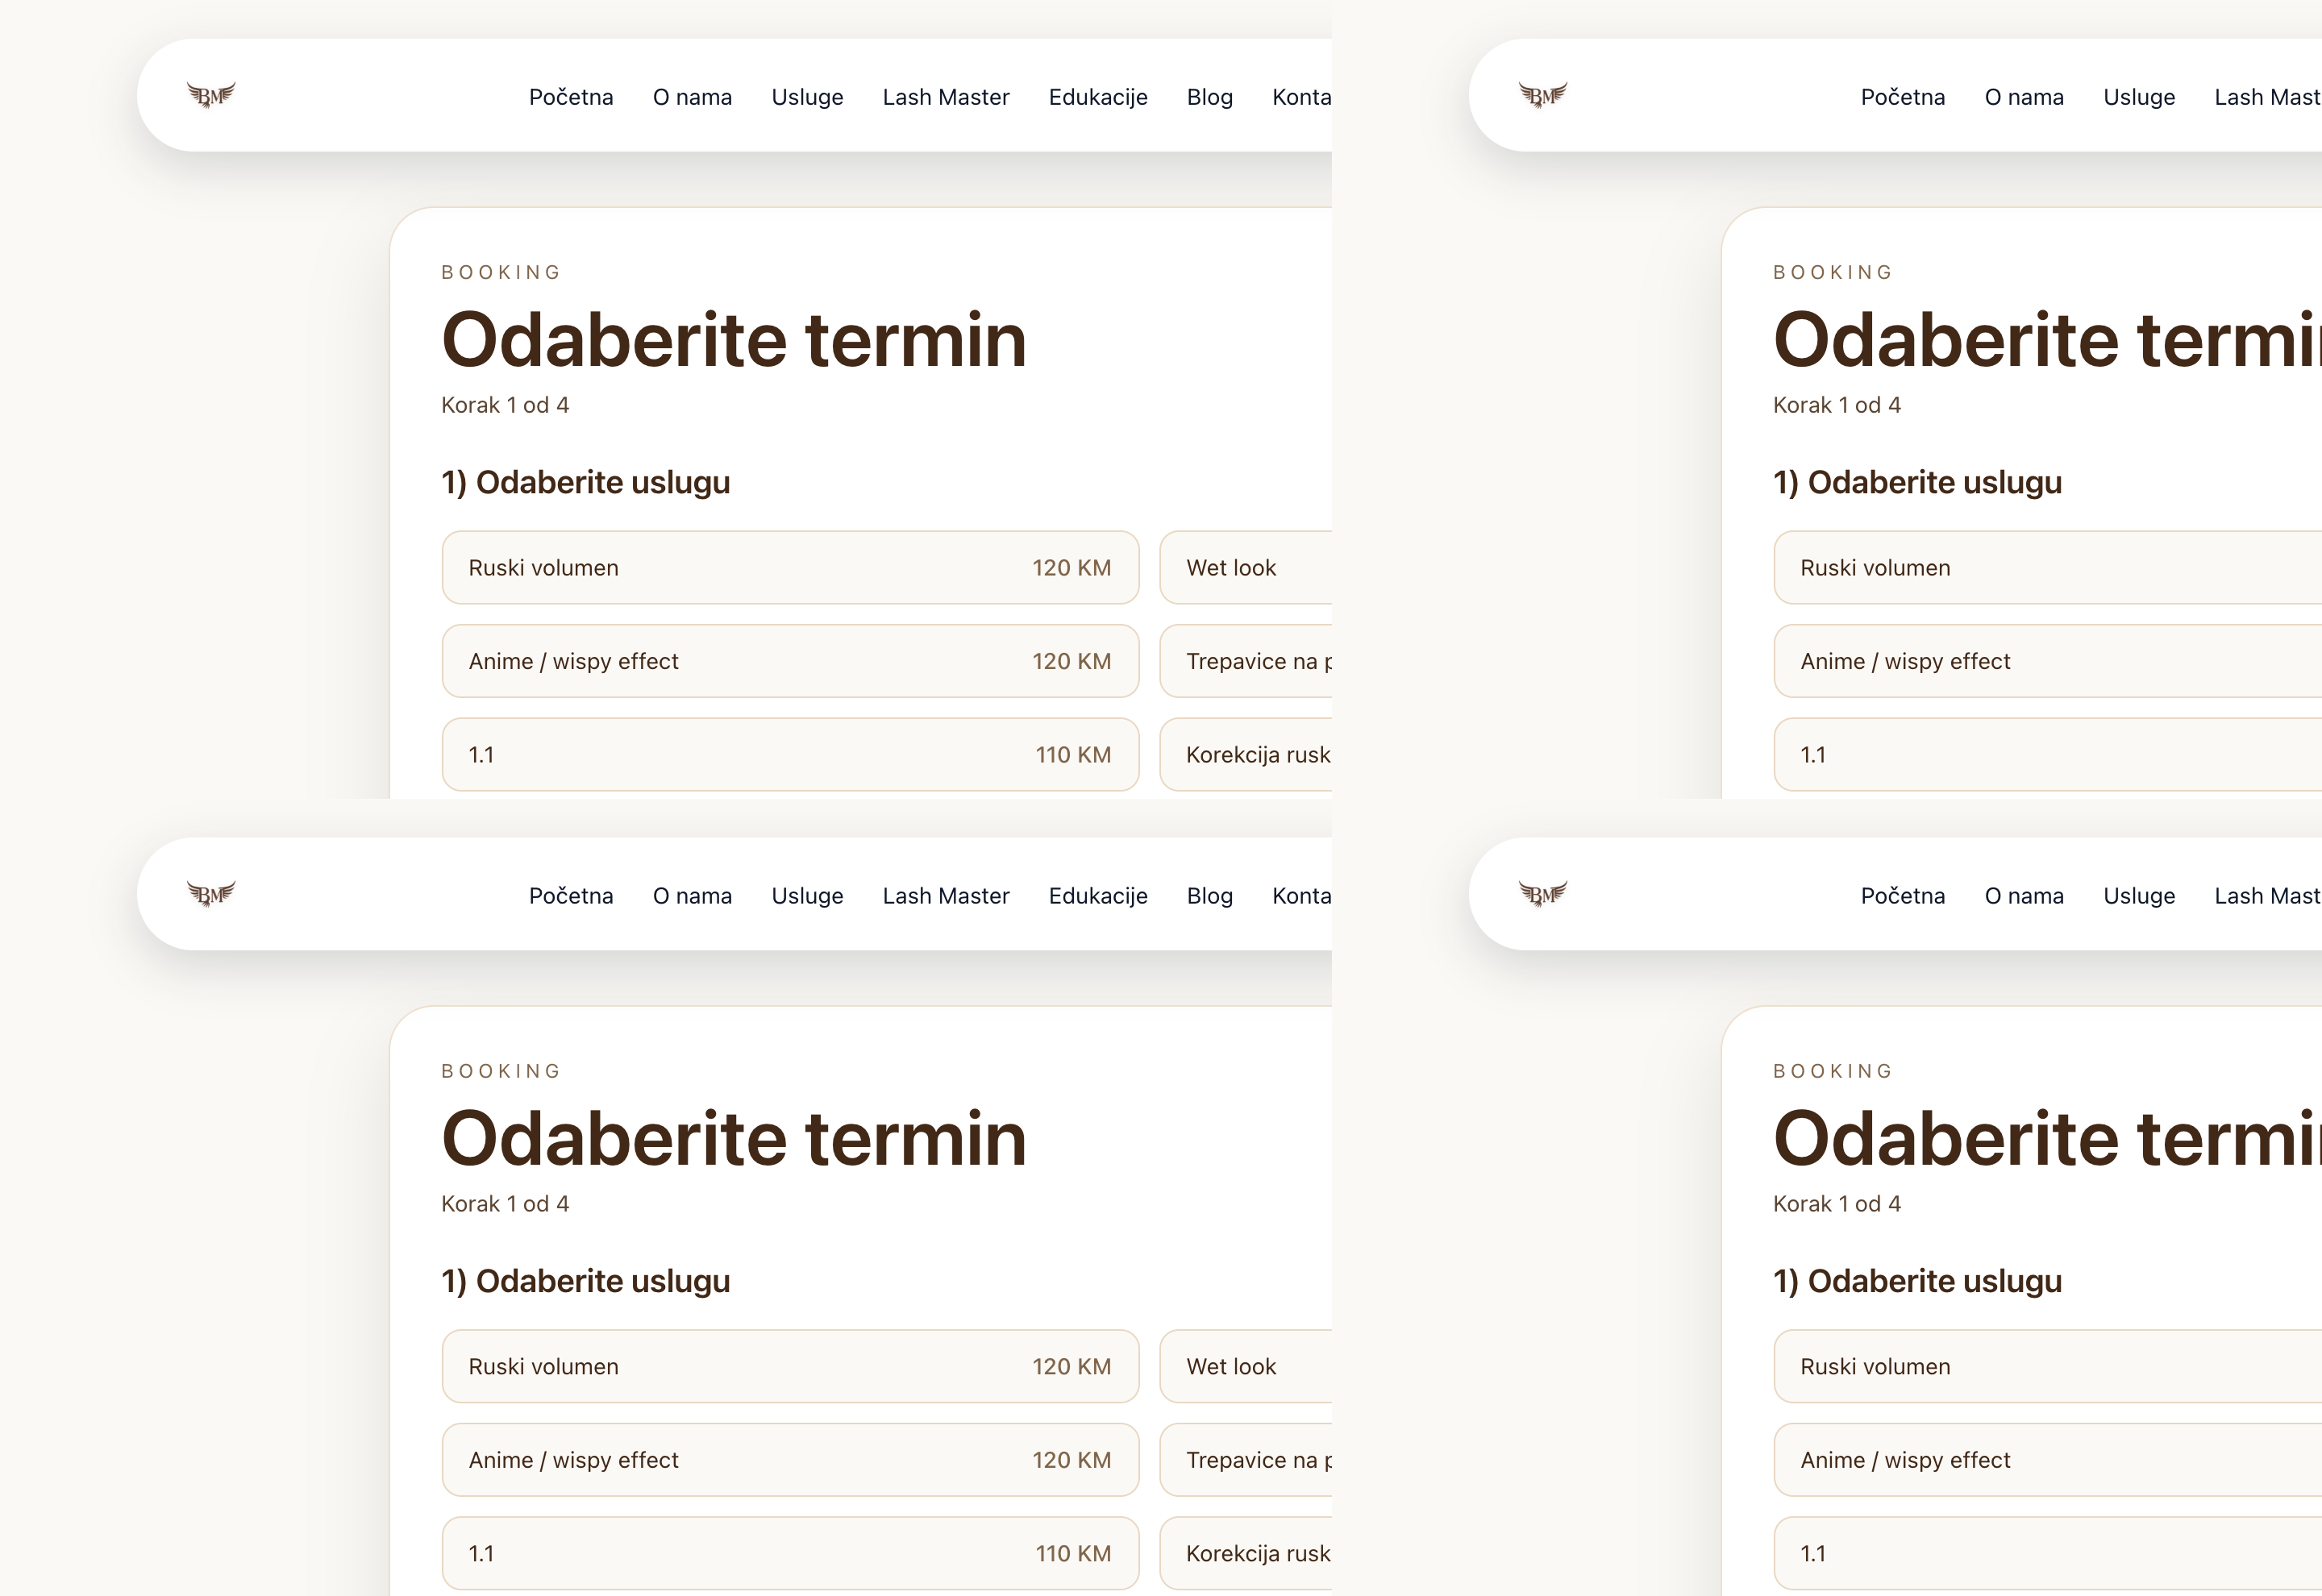Go to O nama in the top-right copy
Image resolution: width=2322 pixels, height=1596 pixels.
(2024, 97)
